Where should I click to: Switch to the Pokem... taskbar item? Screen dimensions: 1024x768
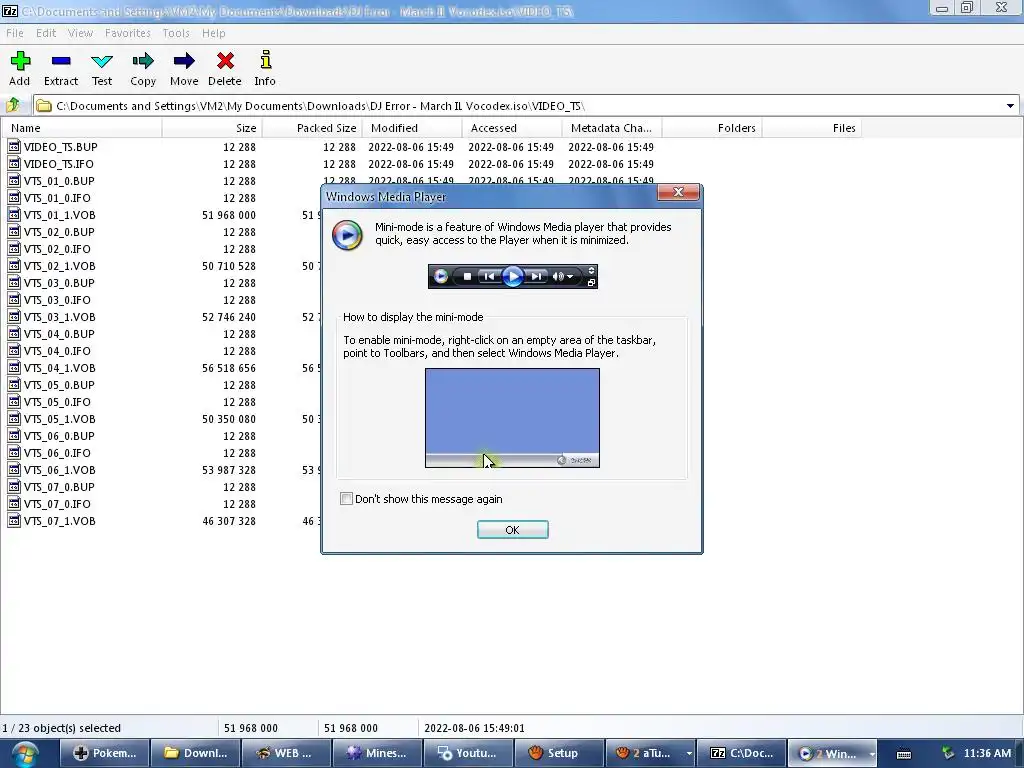click(104, 753)
